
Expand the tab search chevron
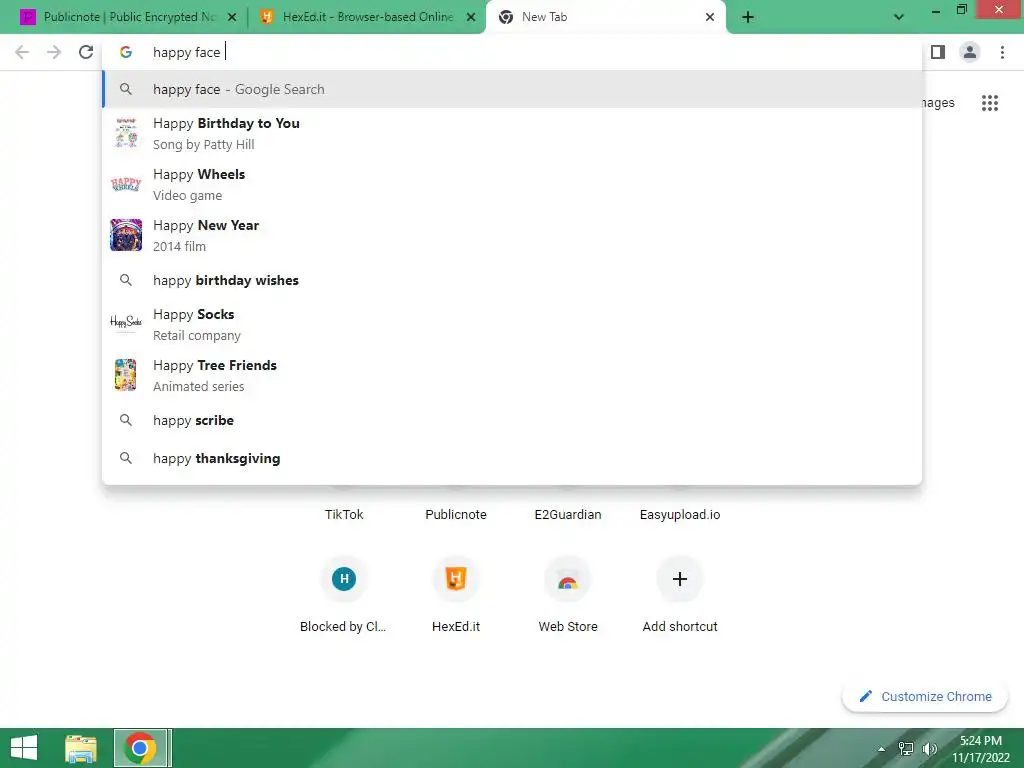click(899, 17)
